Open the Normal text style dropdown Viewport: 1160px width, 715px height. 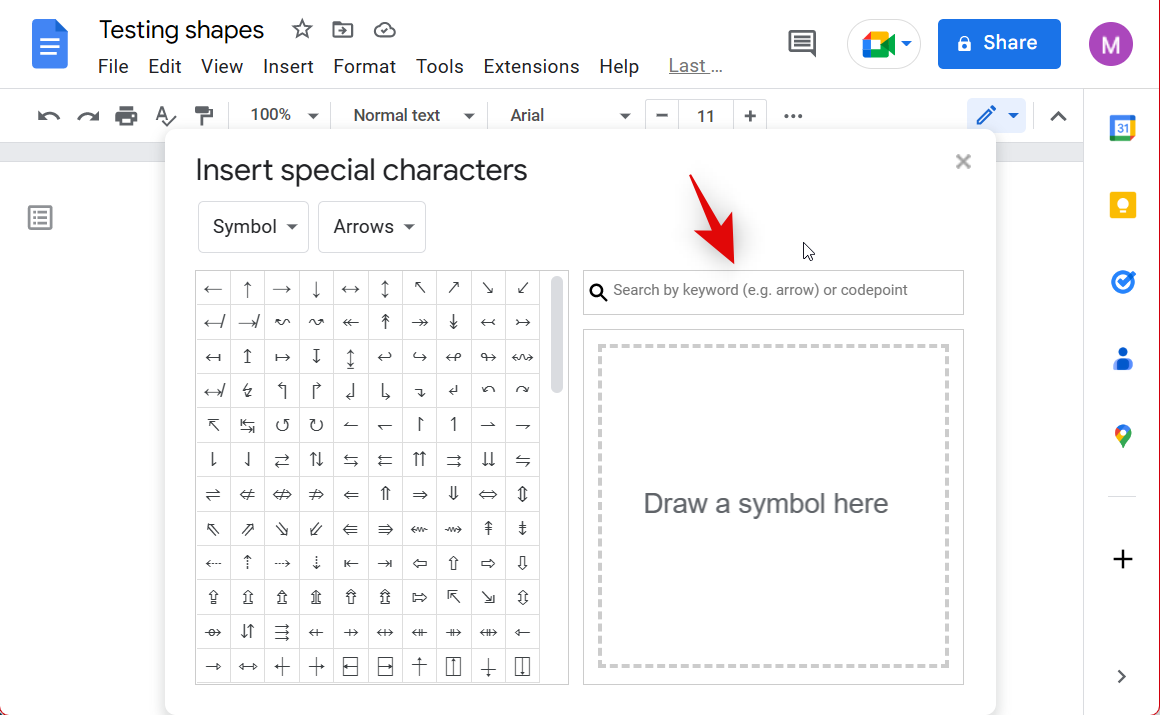pyautogui.click(x=413, y=115)
